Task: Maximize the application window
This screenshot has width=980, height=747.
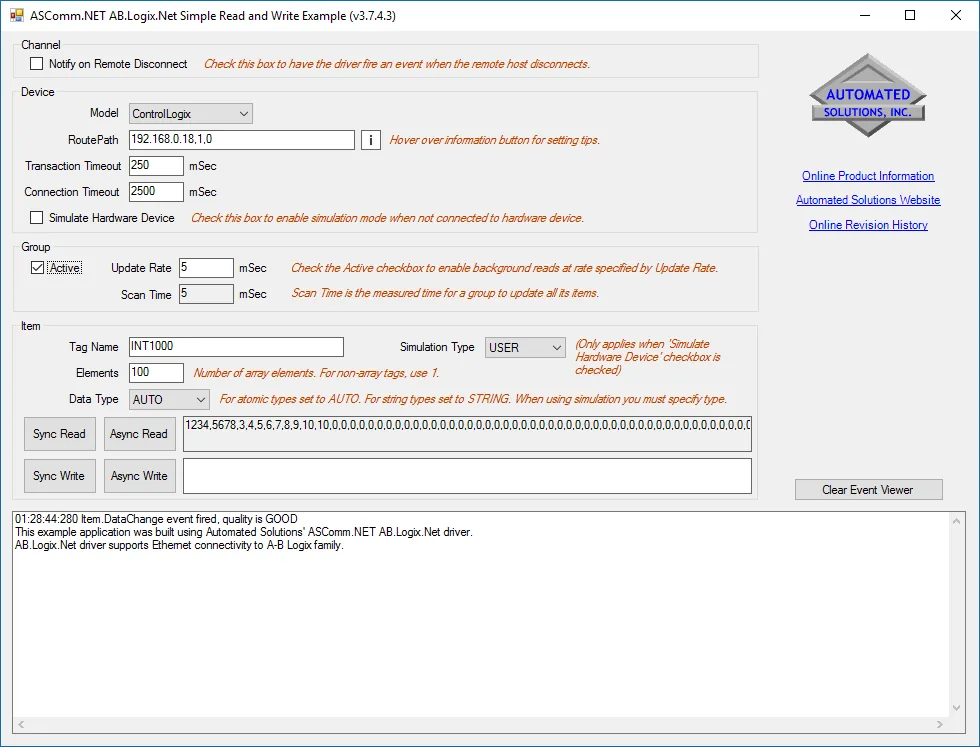Action: coord(910,15)
